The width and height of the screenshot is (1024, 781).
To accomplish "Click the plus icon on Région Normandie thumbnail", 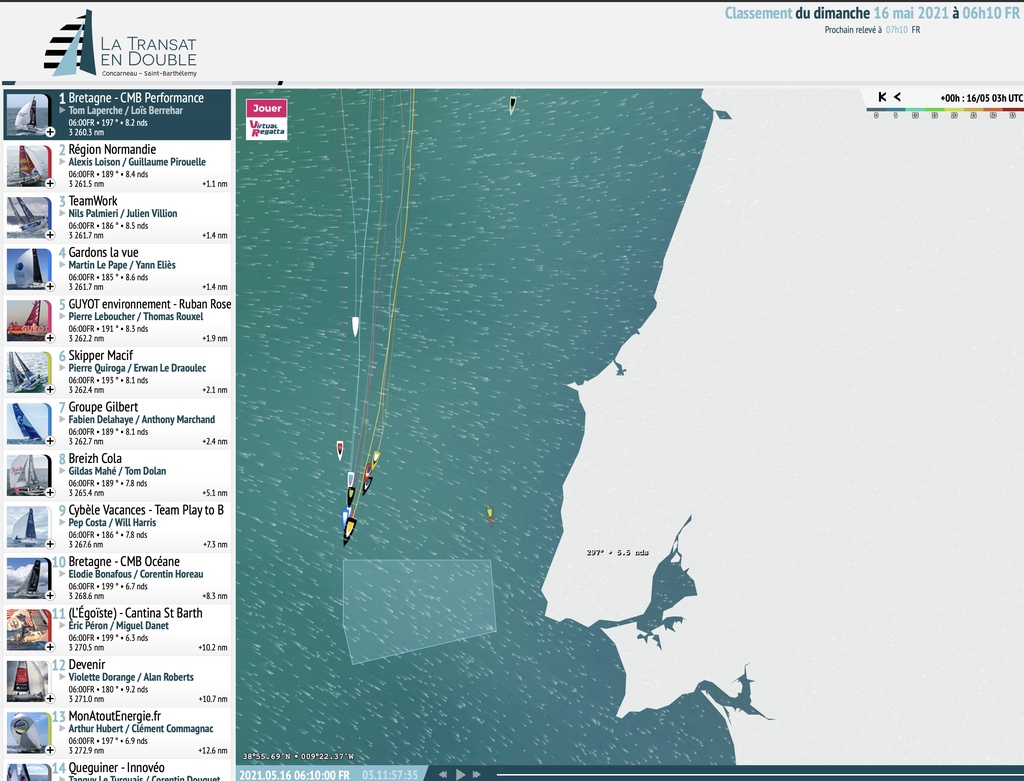I will coord(50,183).
